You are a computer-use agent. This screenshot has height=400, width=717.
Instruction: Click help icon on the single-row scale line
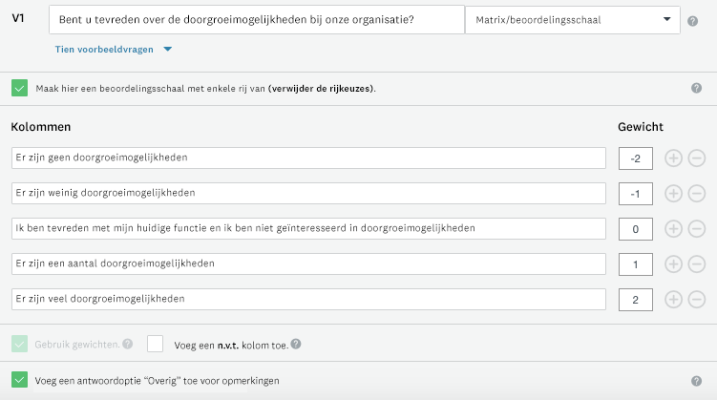coord(696,88)
